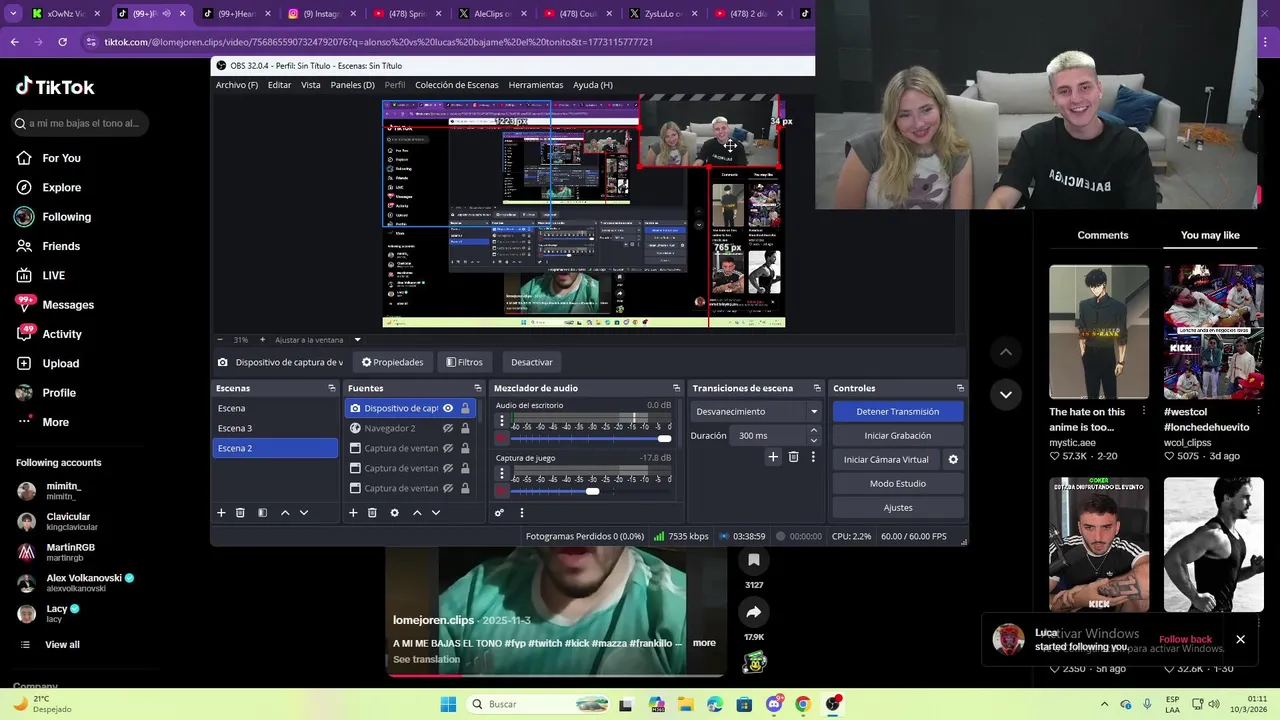Open TikTok Upload page
Screen dimensions: 1280x720
tap(60, 363)
